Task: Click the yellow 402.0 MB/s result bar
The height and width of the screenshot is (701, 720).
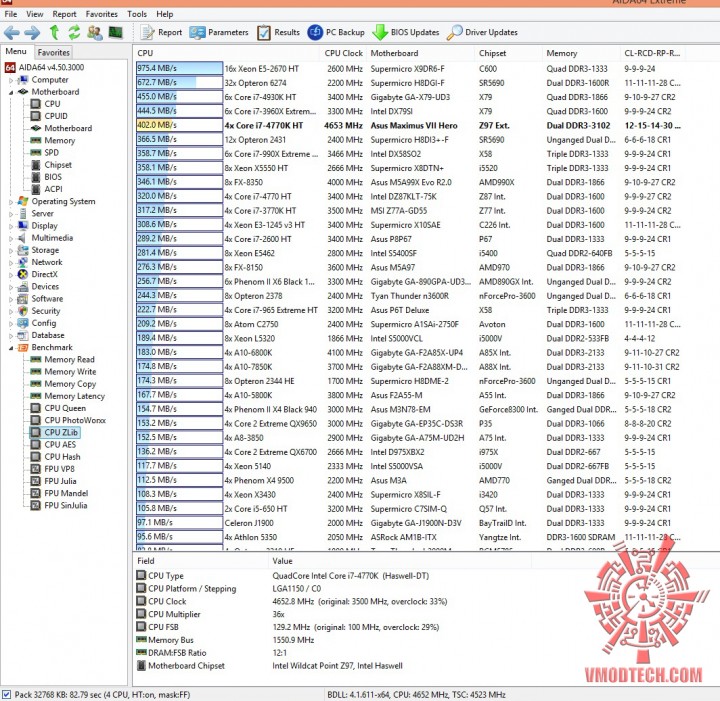Action: [x=179, y=125]
